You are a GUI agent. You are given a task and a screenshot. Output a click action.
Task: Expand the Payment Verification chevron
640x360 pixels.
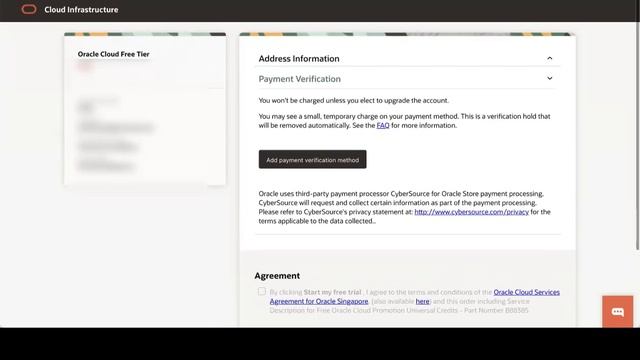(550, 78)
